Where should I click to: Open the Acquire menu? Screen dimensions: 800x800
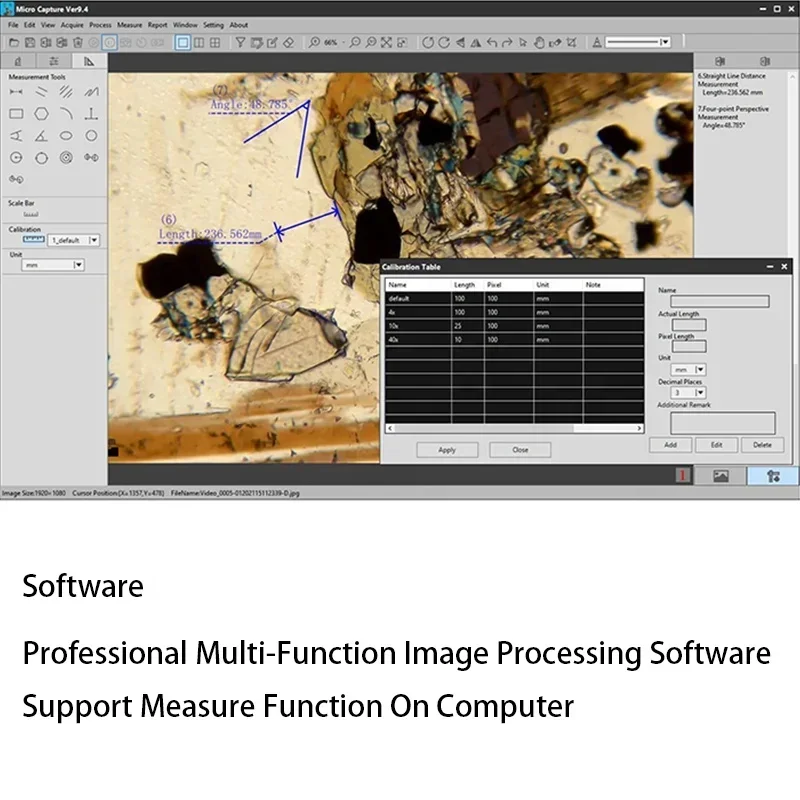point(72,25)
